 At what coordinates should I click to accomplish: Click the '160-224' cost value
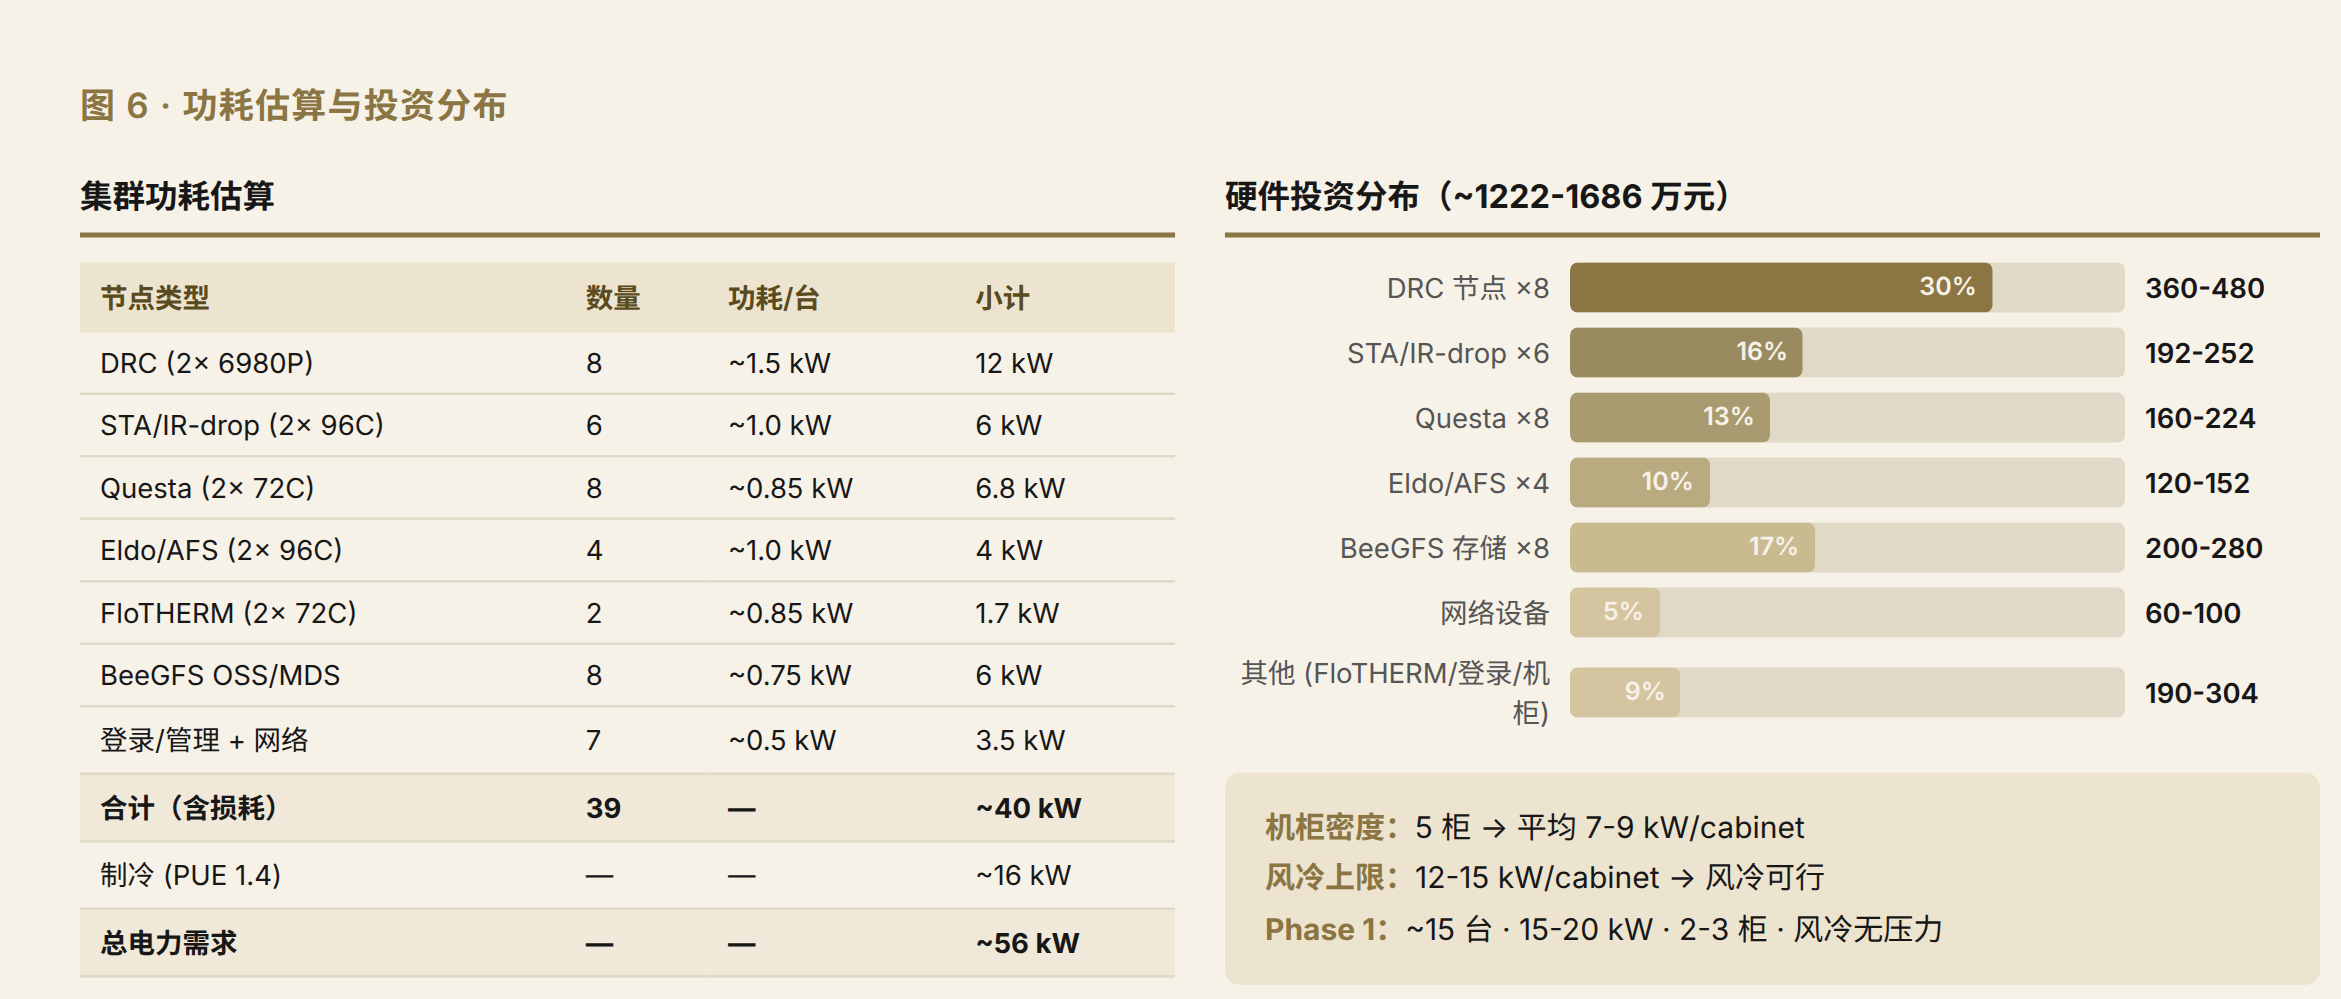(2200, 418)
